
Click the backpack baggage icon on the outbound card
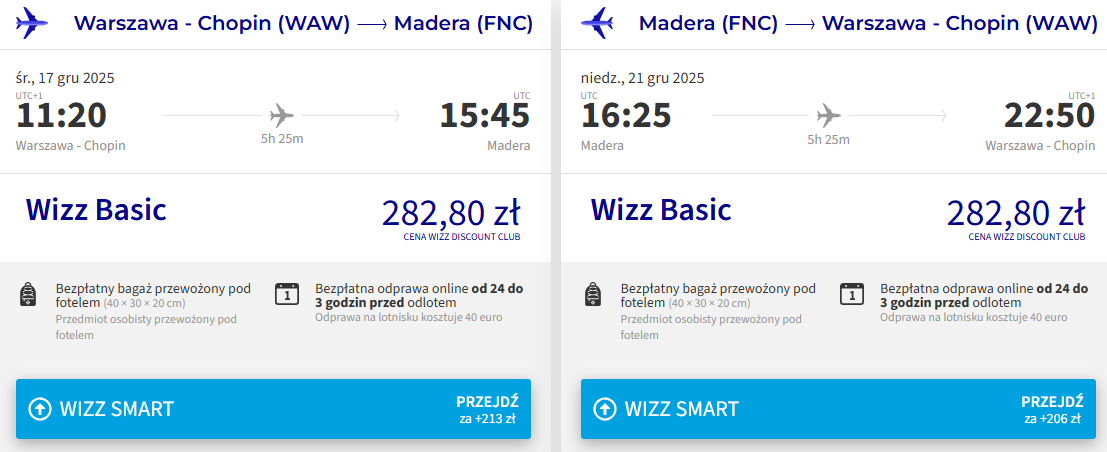point(28,295)
